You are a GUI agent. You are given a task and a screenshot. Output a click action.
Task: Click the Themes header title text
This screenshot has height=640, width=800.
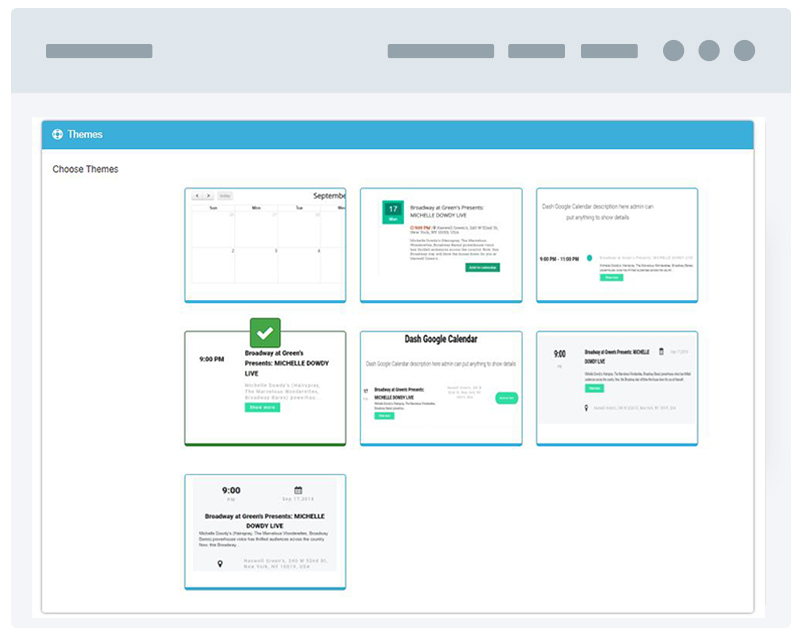pos(85,134)
